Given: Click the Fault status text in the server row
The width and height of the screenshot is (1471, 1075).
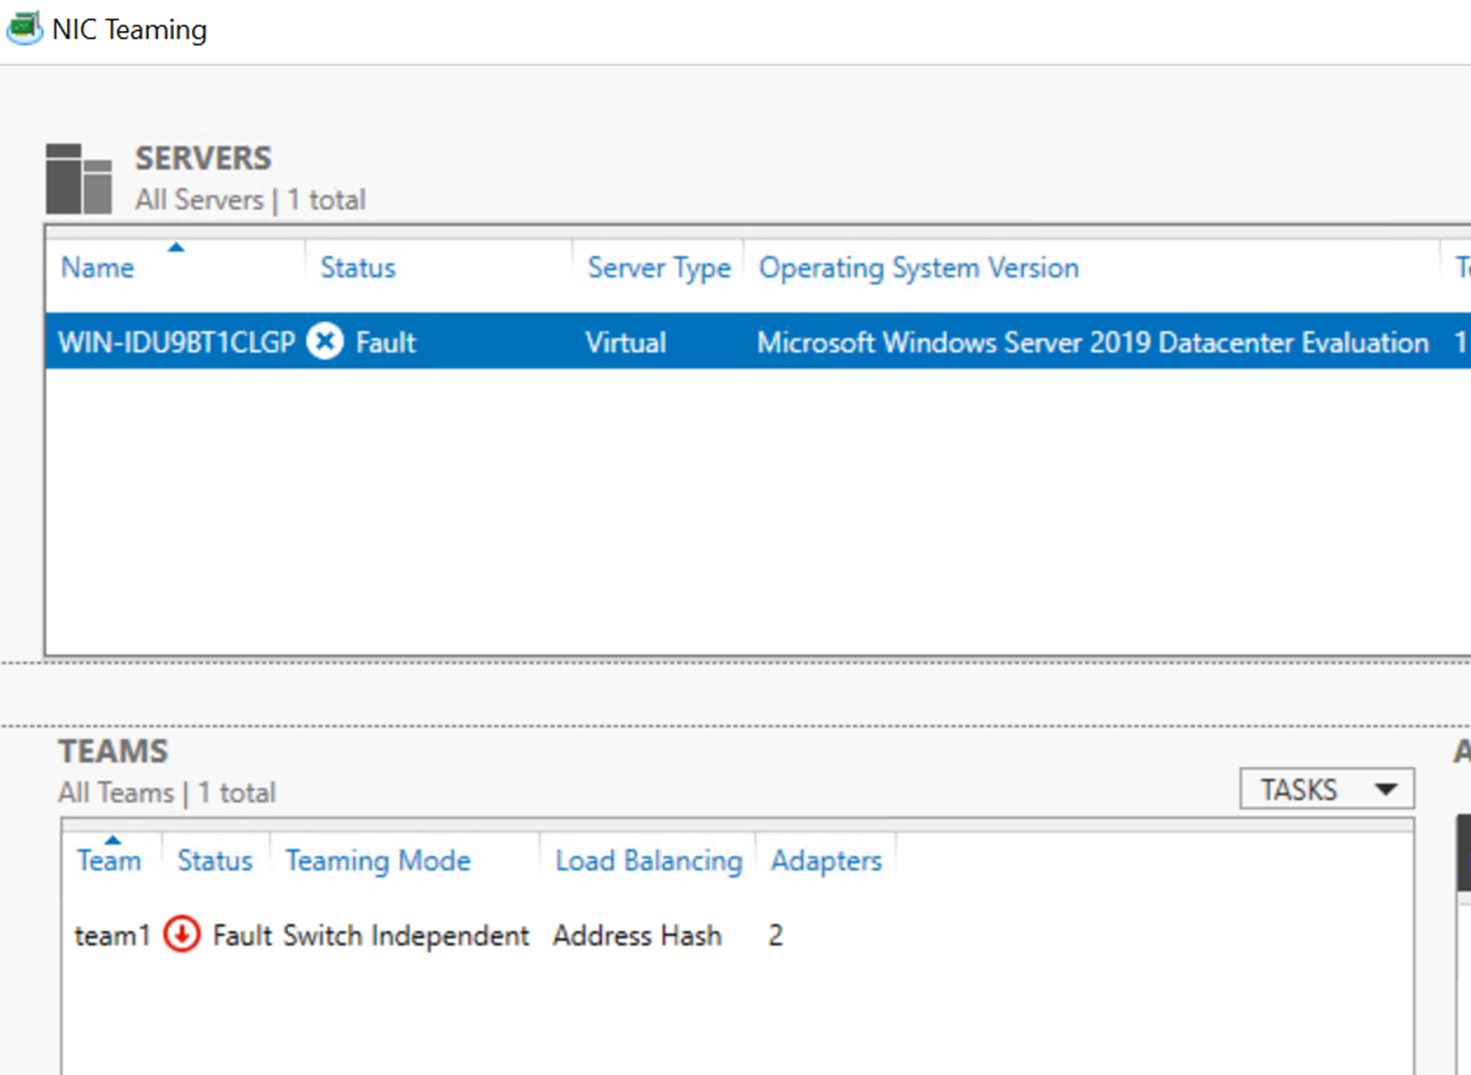Looking at the screenshot, I should (x=385, y=342).
